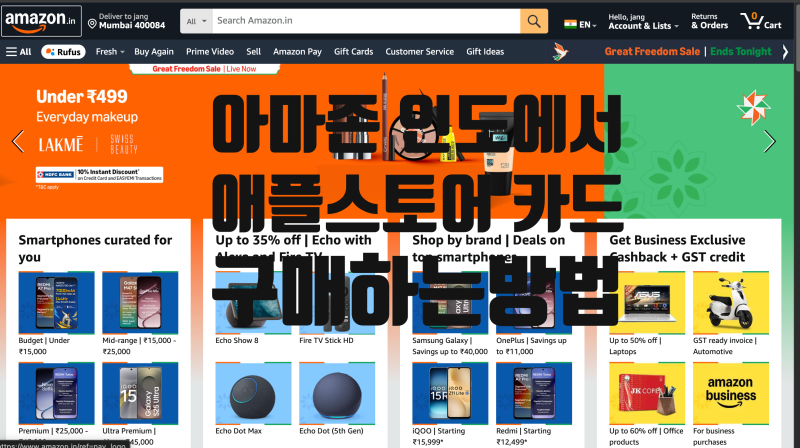The height and width of the screenshot is (448, 800).
Task: Open OnePlus savings up to ₹11,000 link
Action: pos(531,346)
